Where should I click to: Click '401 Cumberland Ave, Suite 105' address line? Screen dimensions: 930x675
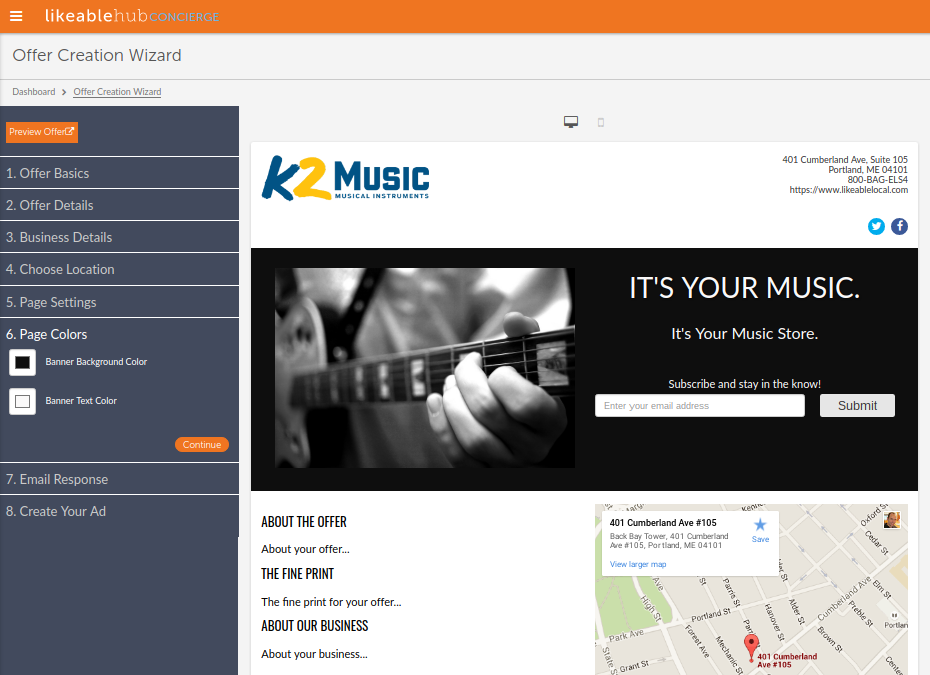pyautogui.click(x=845, y=160)
